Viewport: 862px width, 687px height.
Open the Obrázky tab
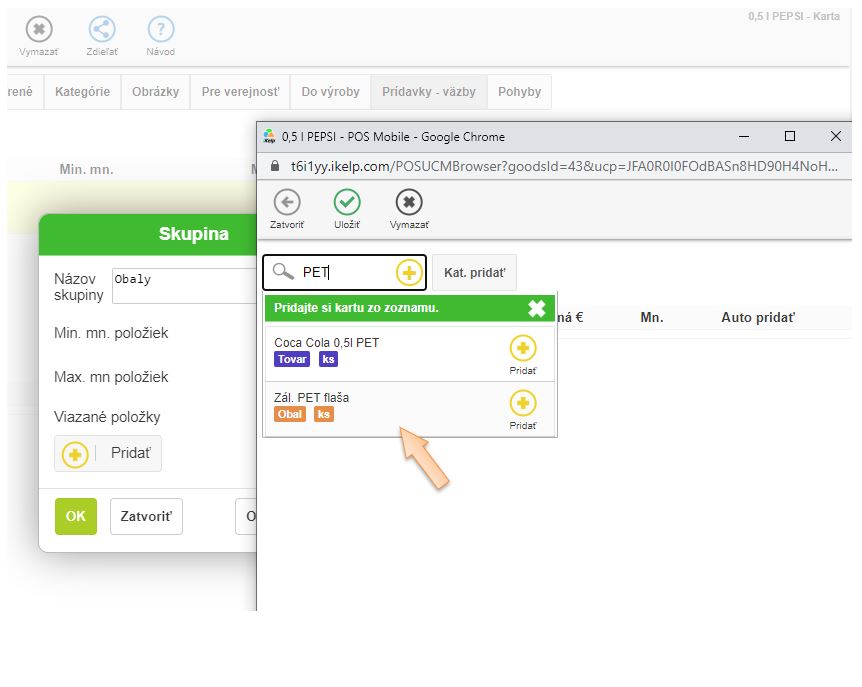point(155,92)
